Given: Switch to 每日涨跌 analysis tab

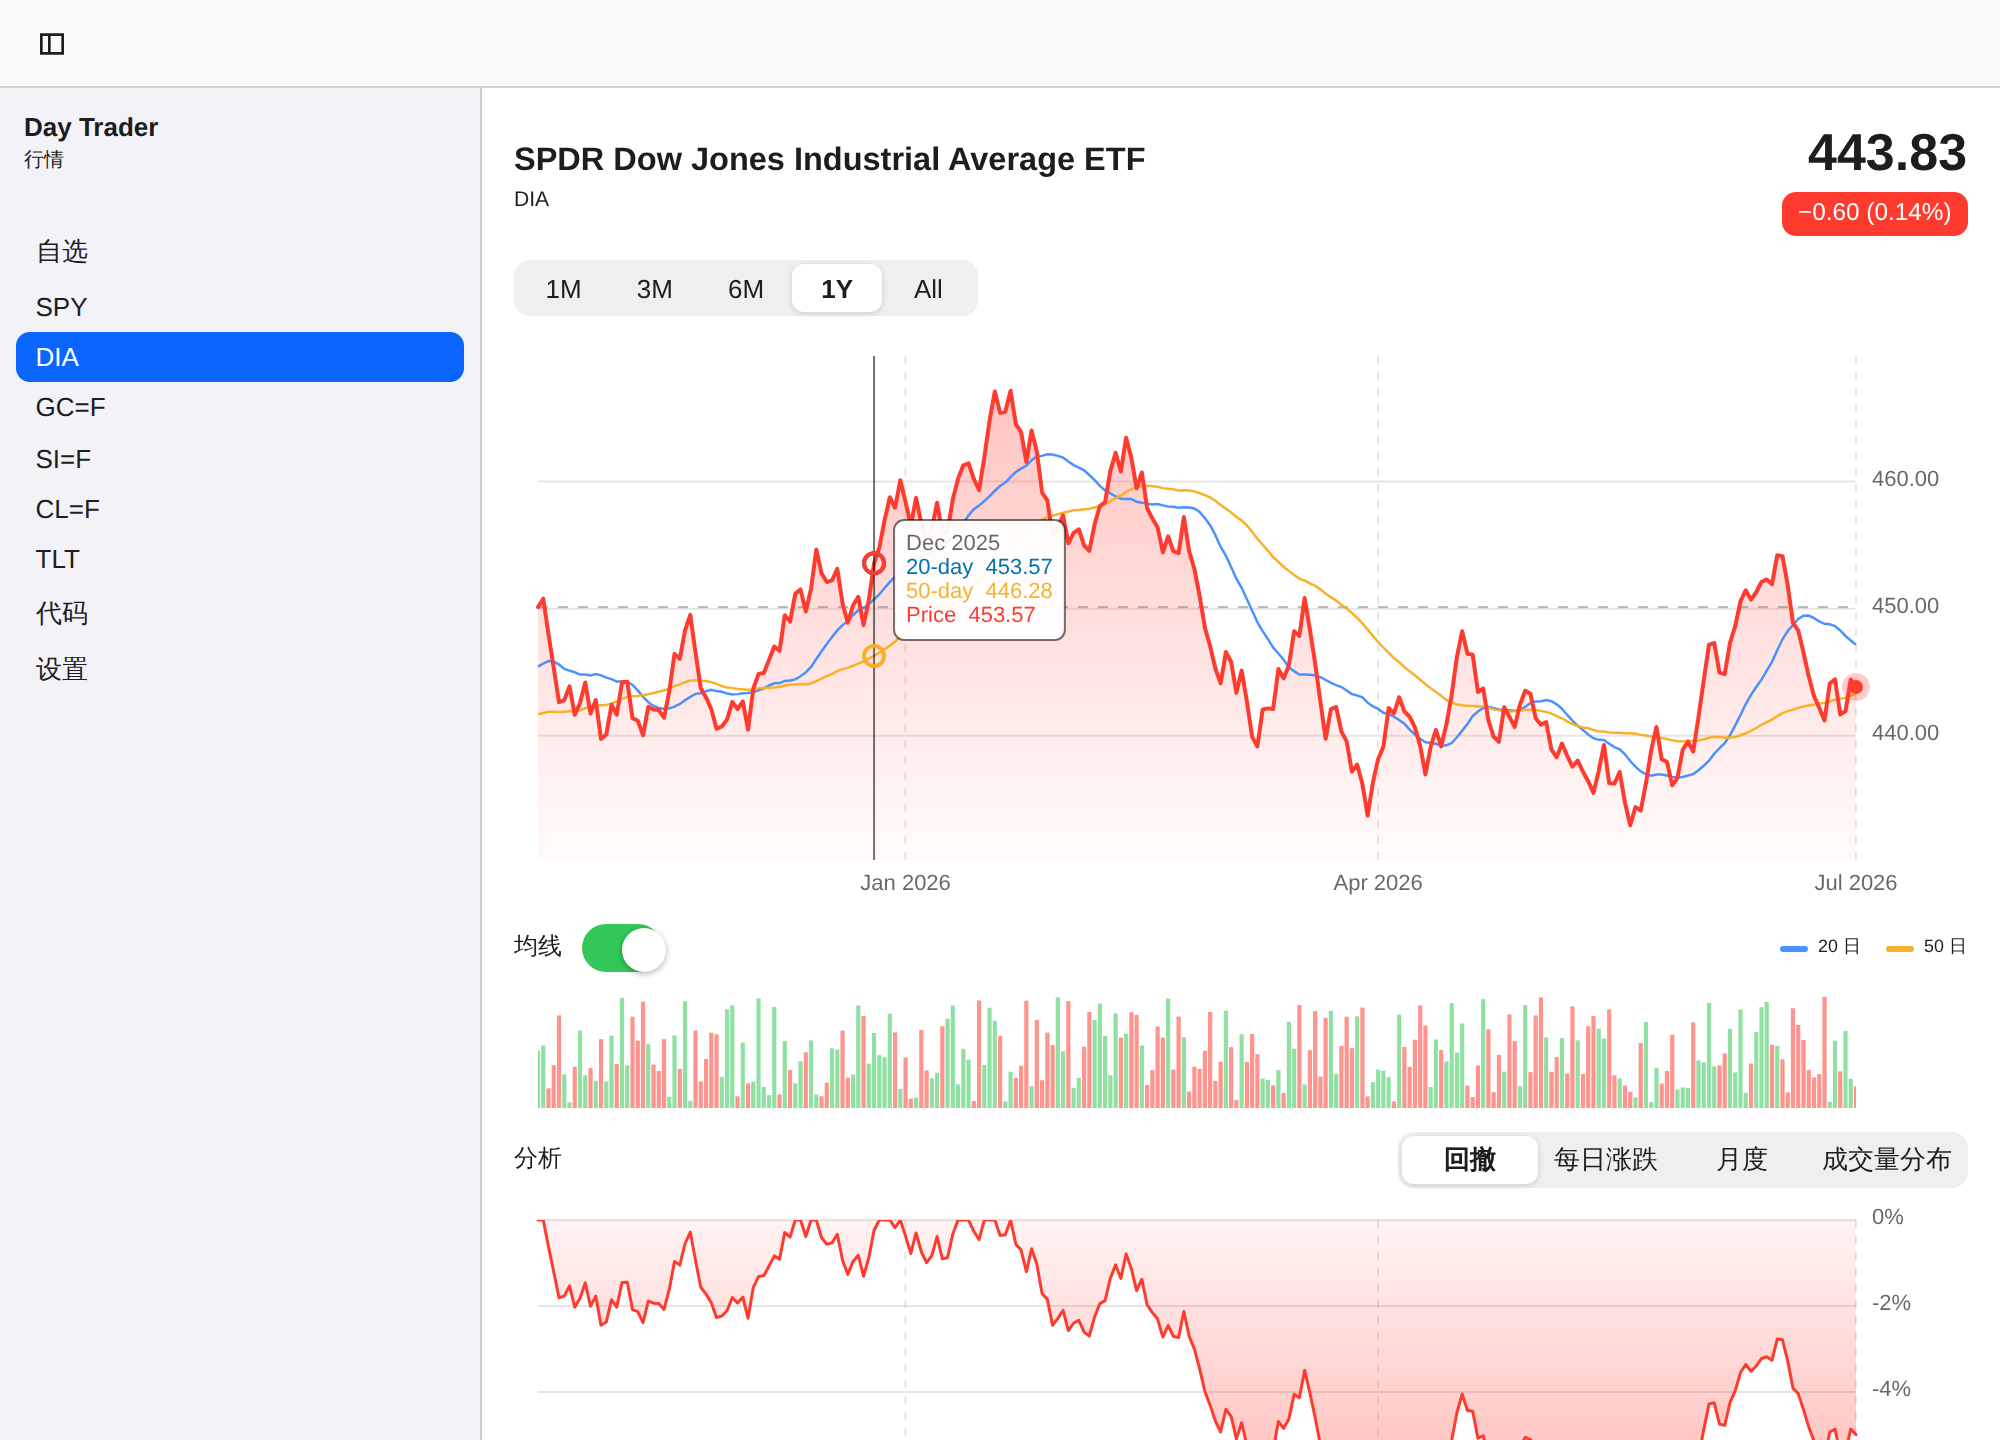Looking at the screenshot, I should 1606,1160.
